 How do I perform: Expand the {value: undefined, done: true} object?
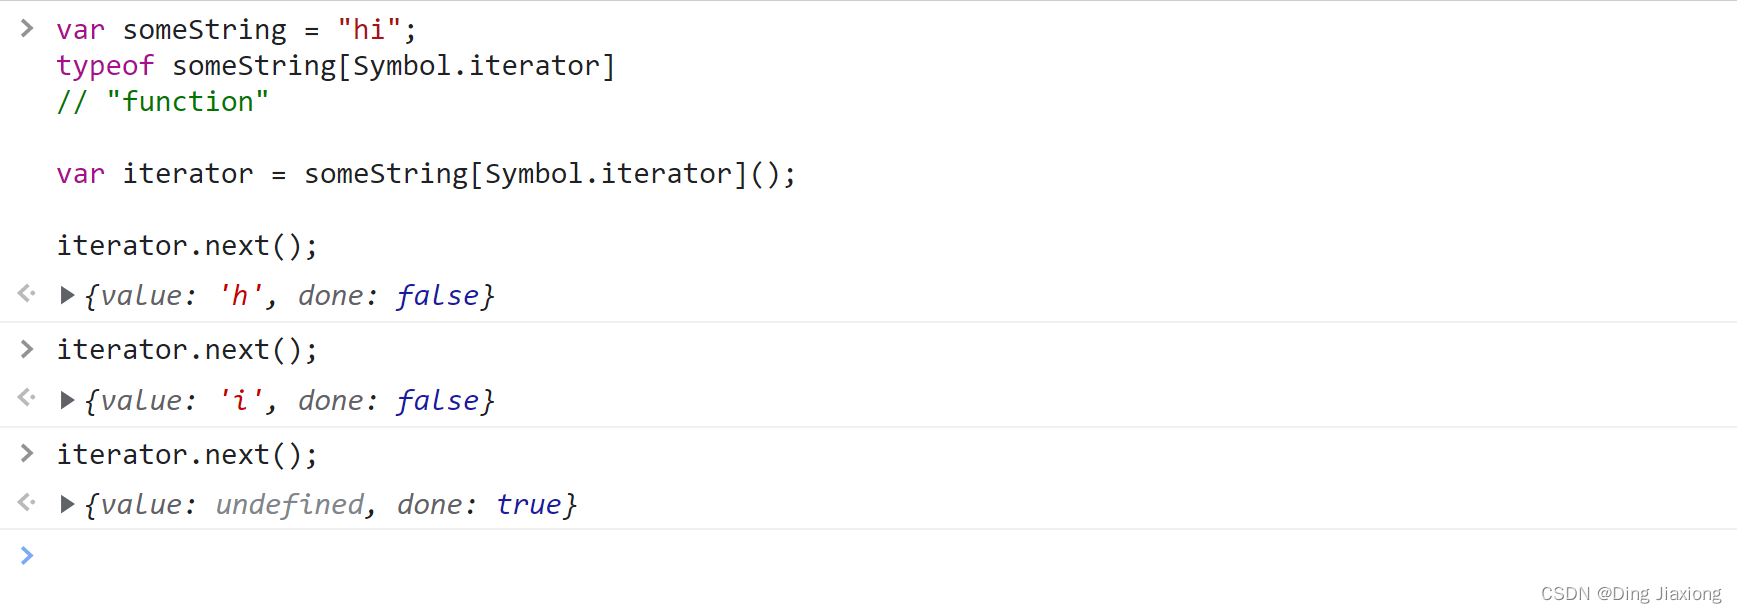point(67,505)
